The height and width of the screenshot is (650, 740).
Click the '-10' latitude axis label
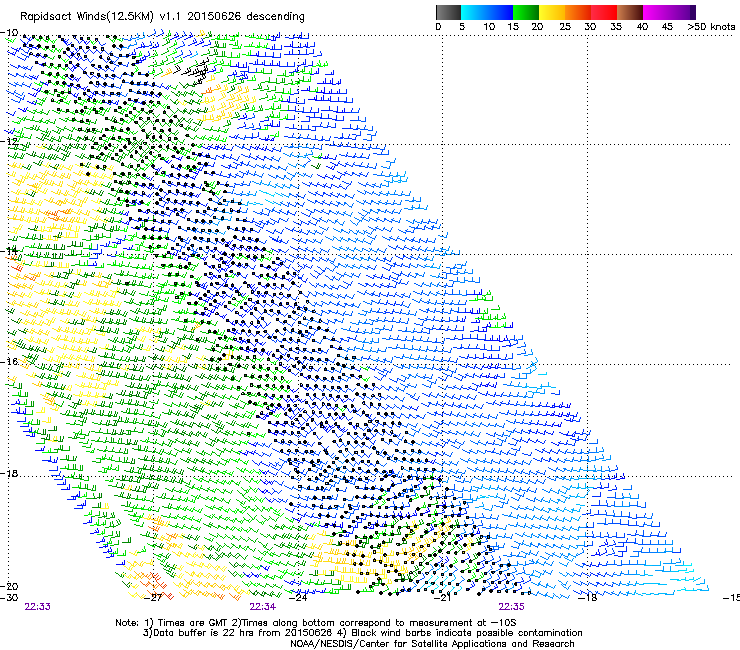pos(9,32)
